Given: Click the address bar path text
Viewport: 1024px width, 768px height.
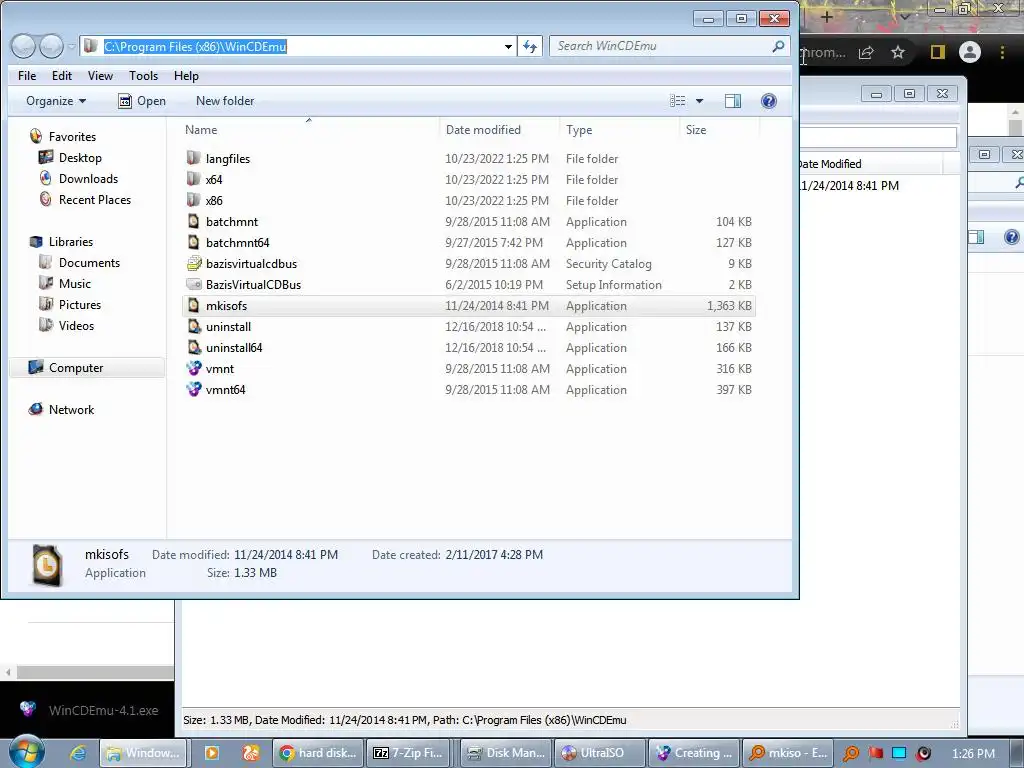Looking at the screenshot, I should 195,46.
